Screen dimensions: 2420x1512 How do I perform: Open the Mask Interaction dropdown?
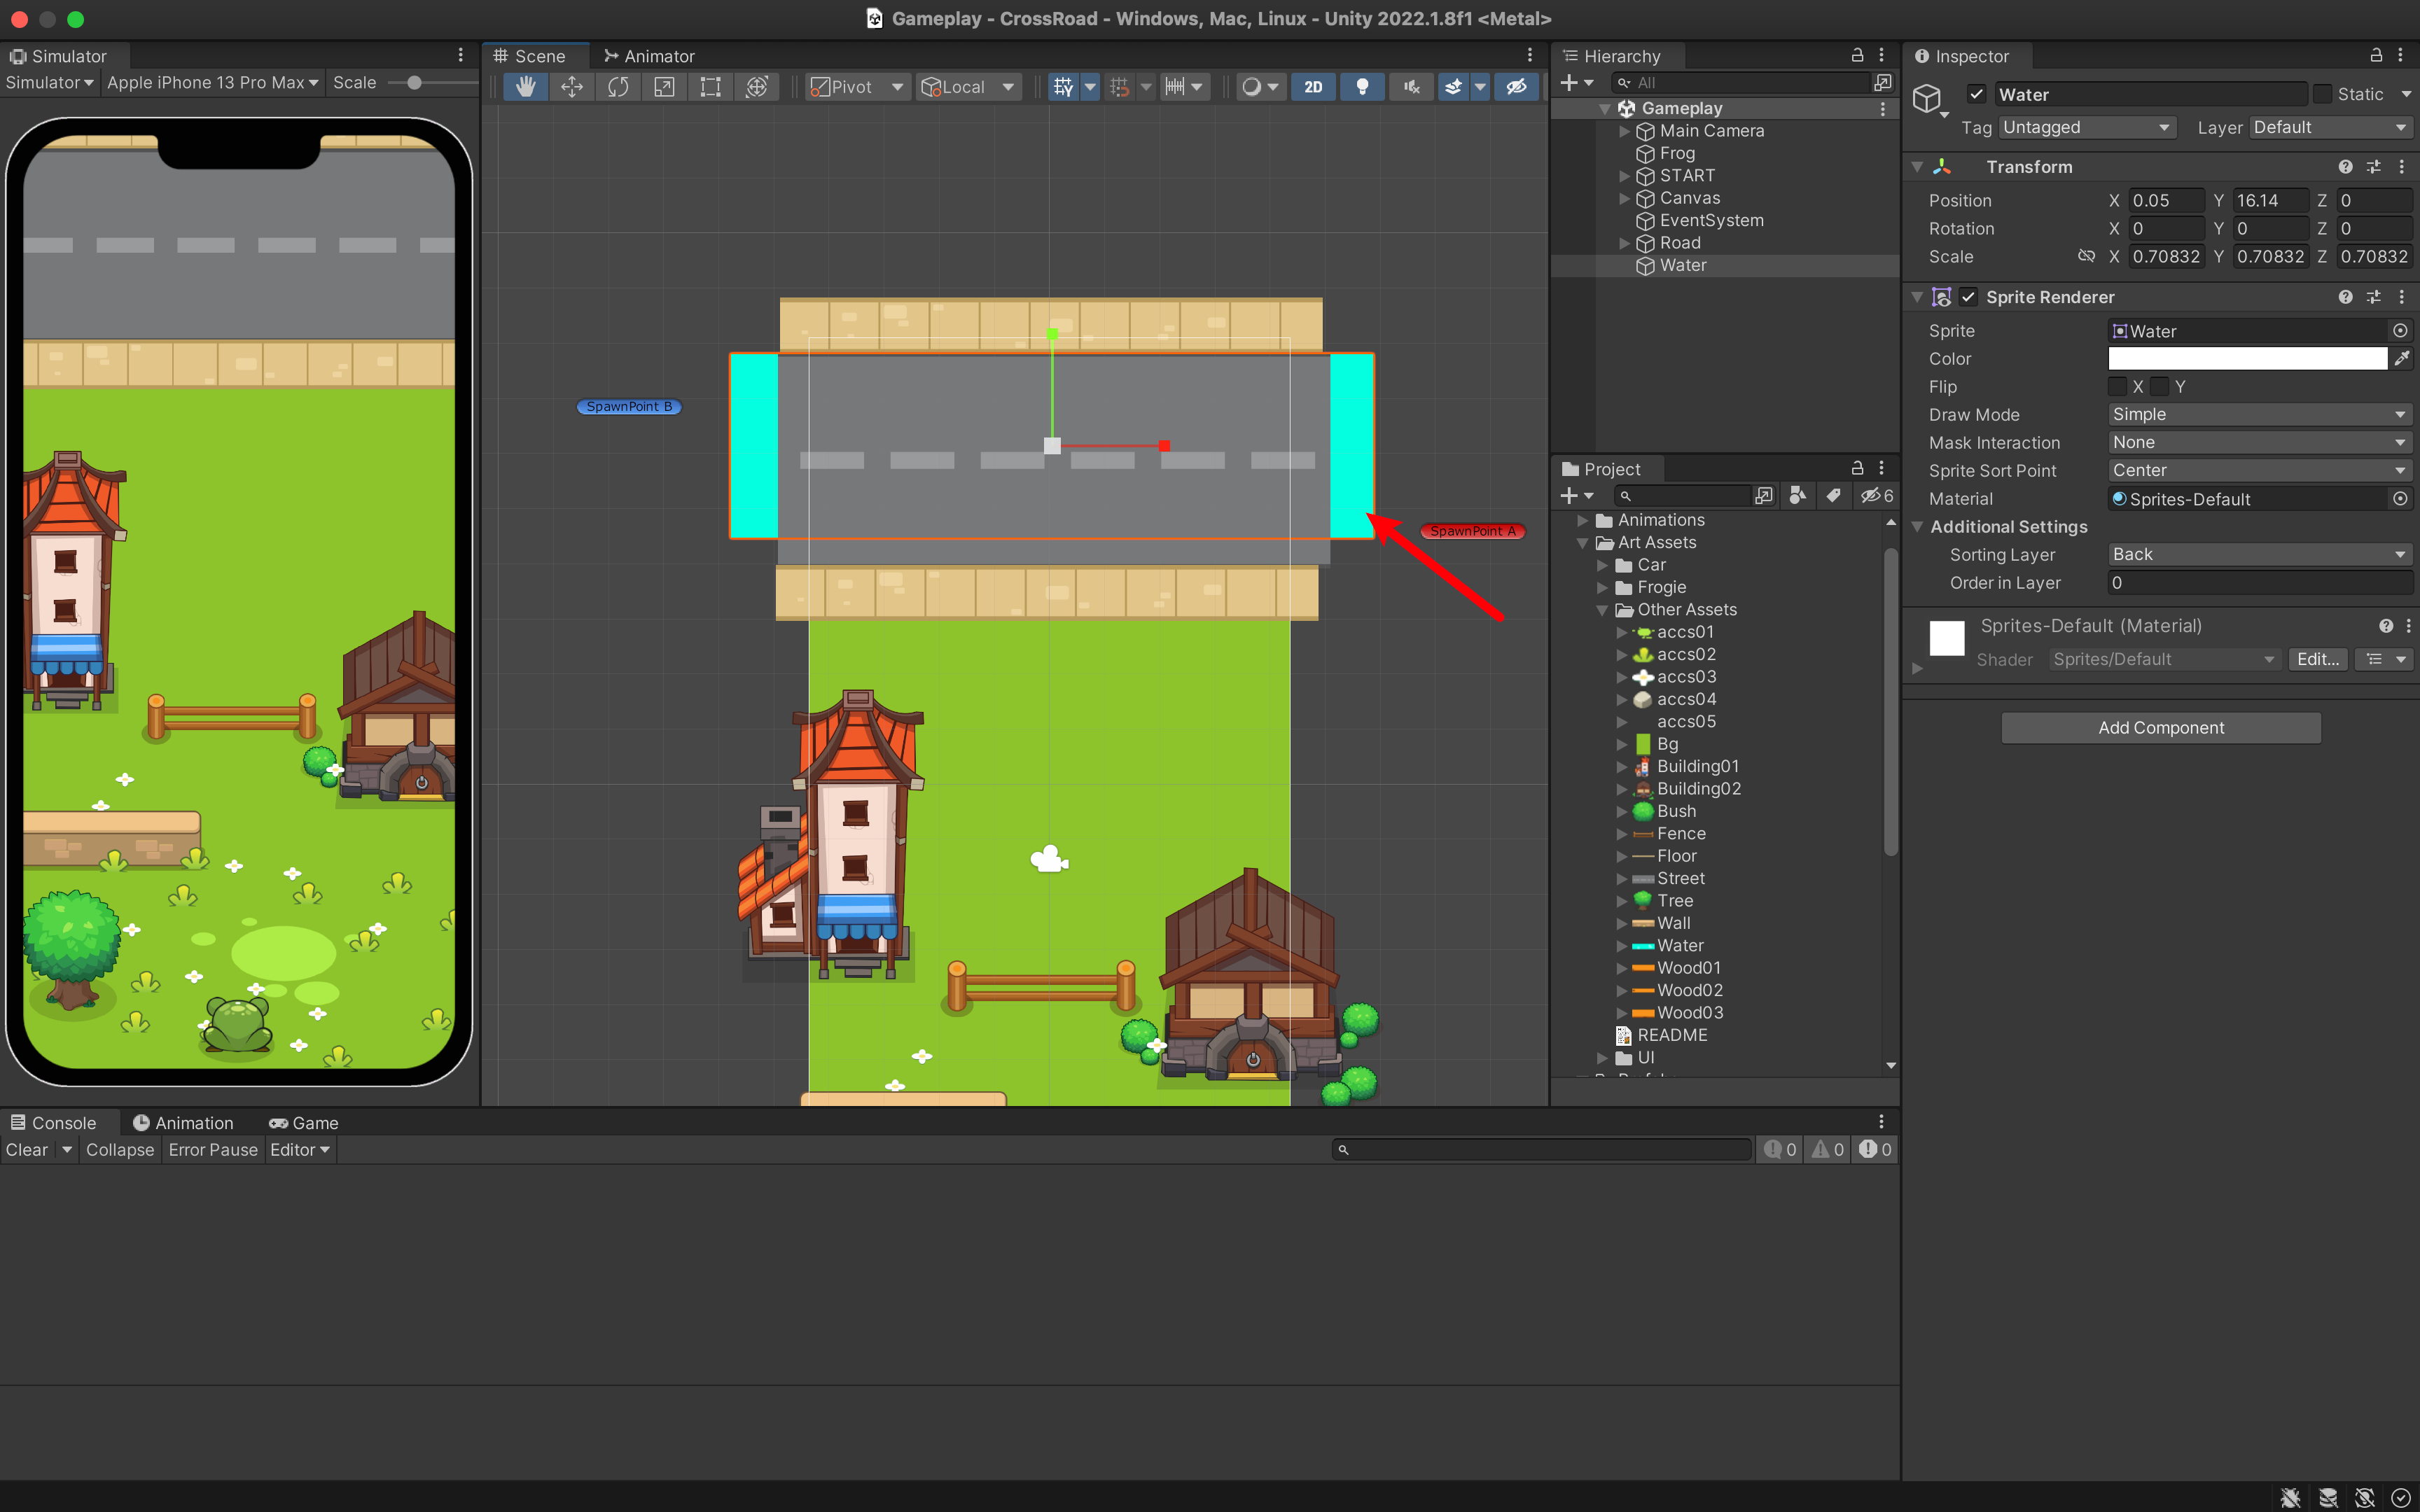click(x=2260, y=442)
